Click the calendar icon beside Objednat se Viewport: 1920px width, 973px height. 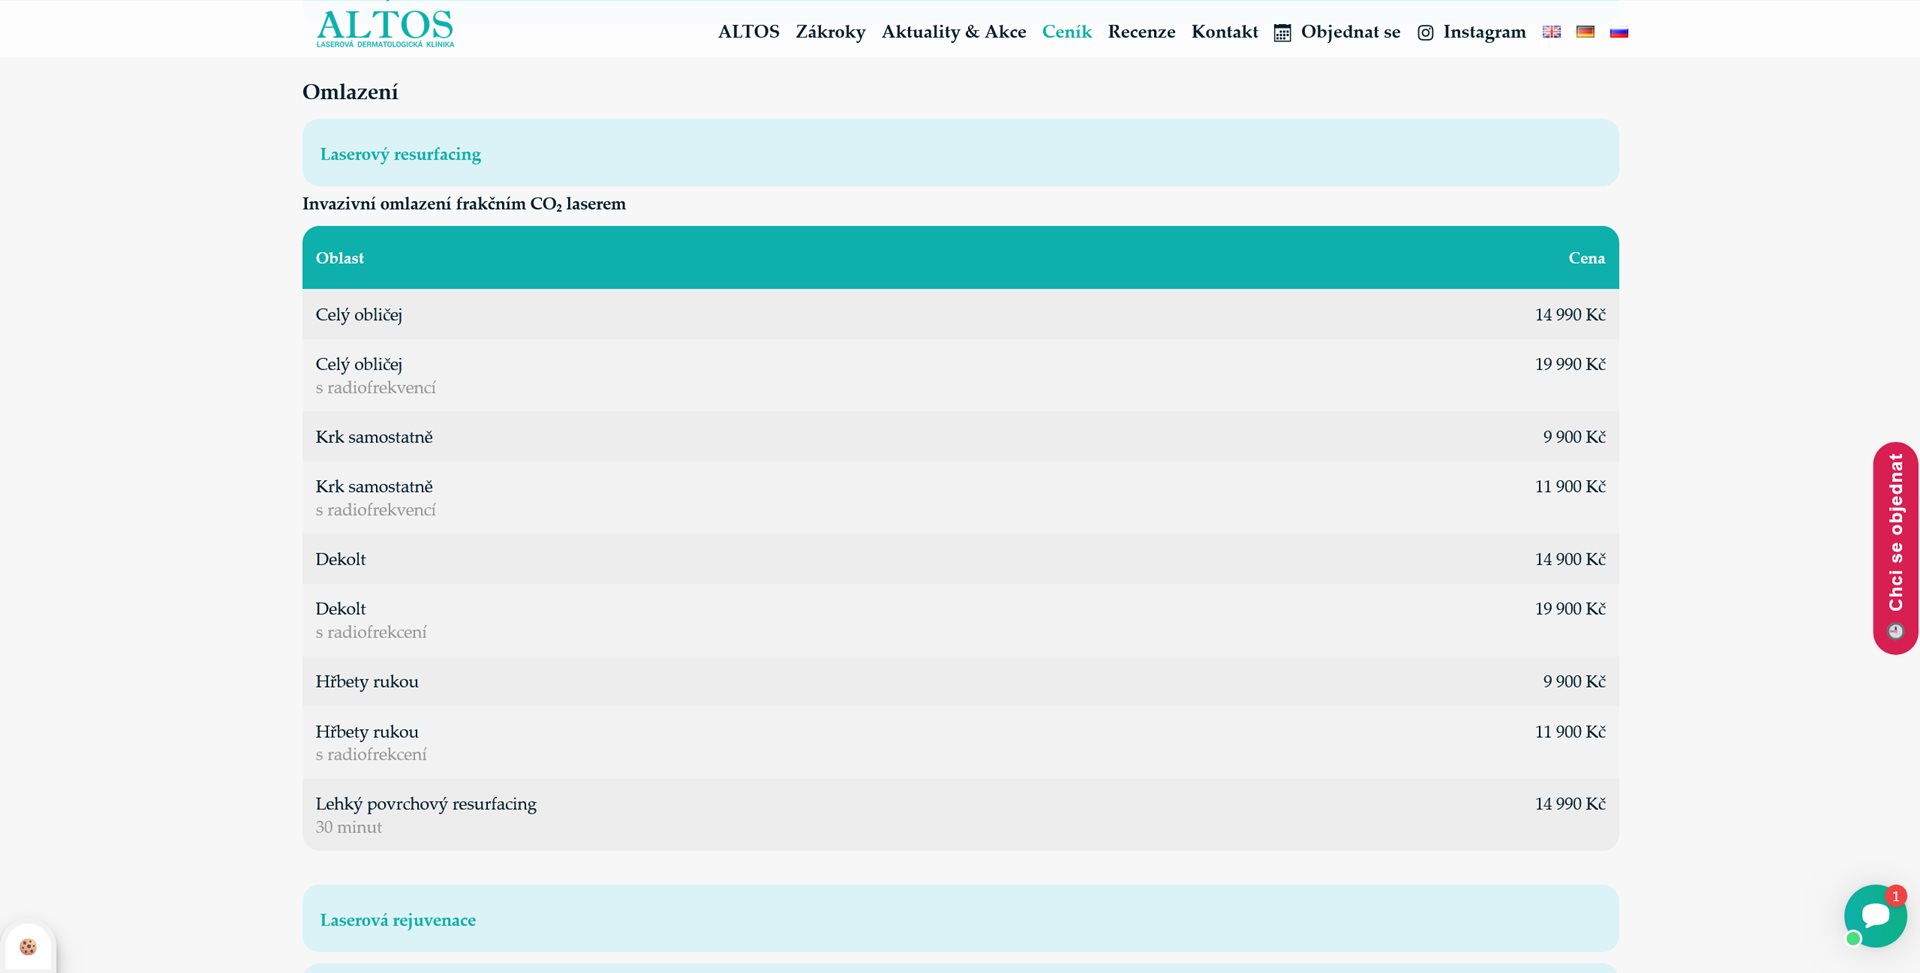point(1282,33)
